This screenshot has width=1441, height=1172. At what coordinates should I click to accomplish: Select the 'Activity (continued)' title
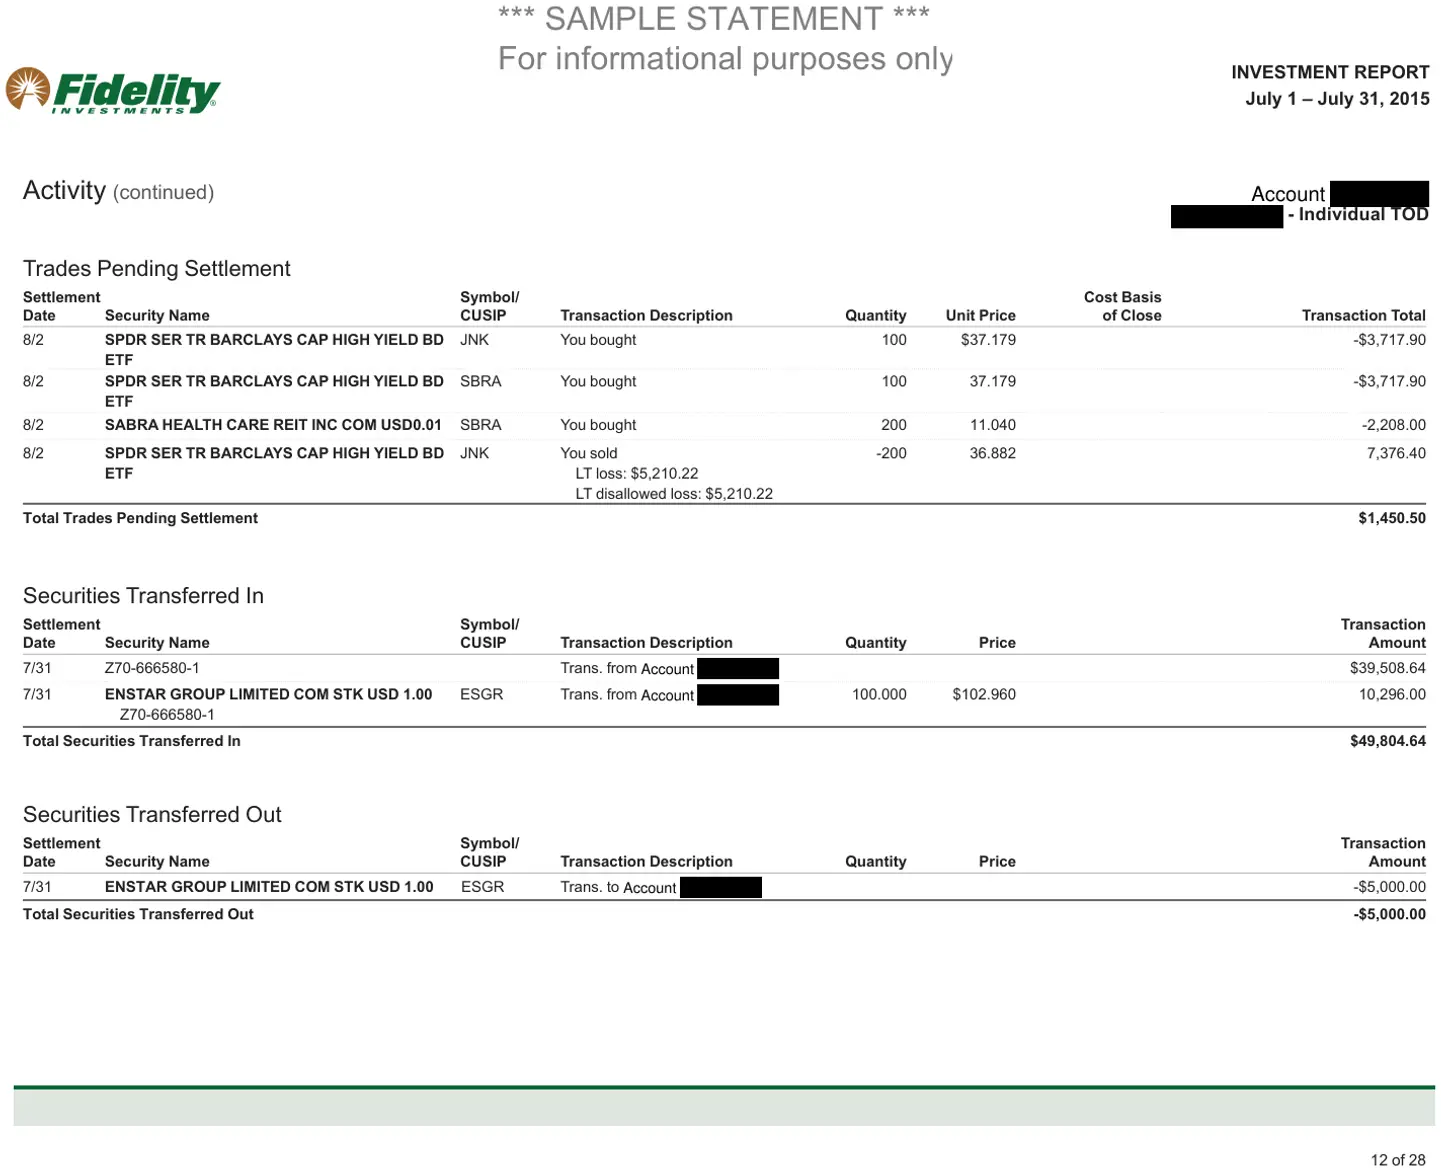click(118, 191)
